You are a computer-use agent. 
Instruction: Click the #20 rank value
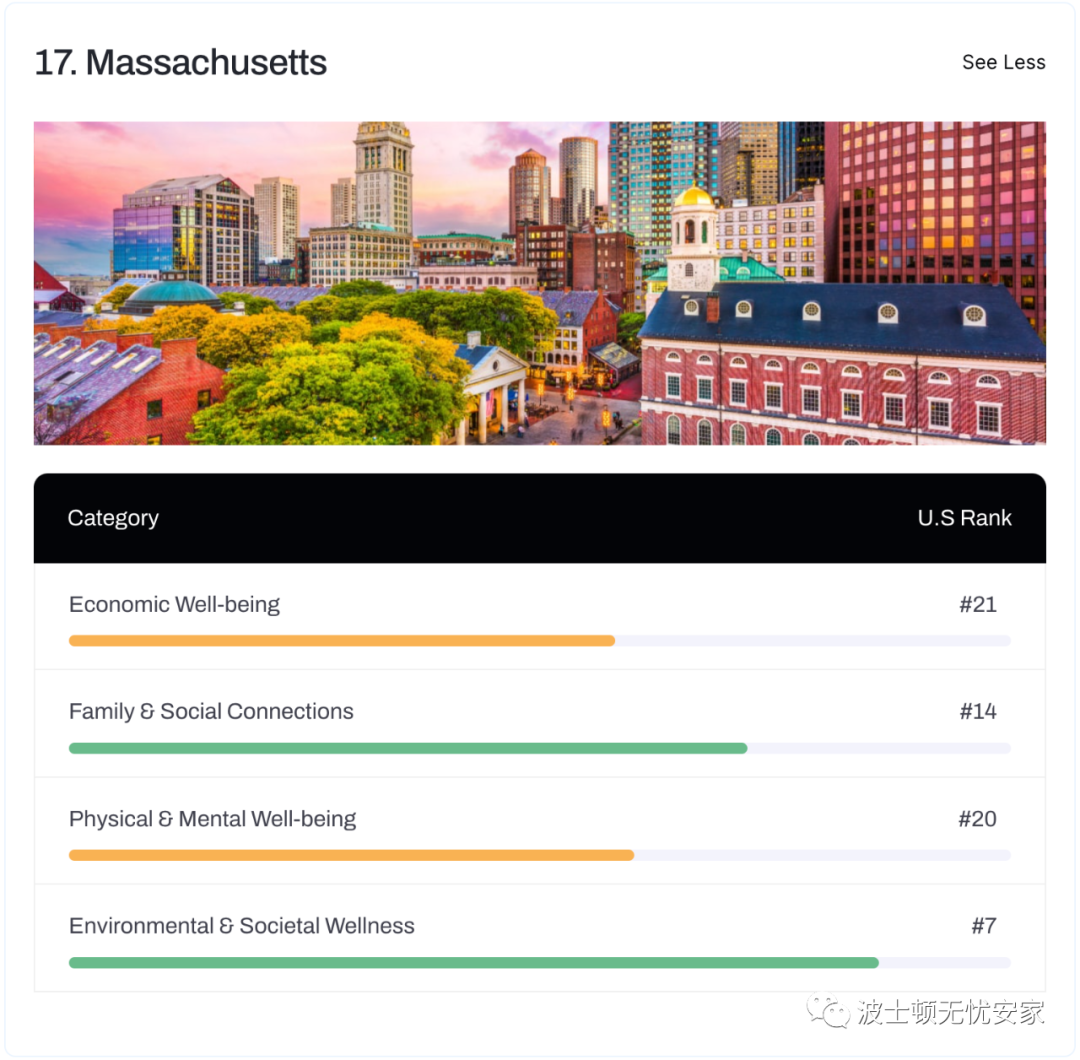(x=977, y=819)
